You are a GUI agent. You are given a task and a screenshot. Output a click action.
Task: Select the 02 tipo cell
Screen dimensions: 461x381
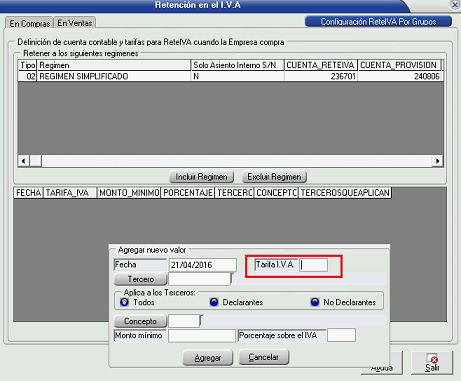click(28, 76)
